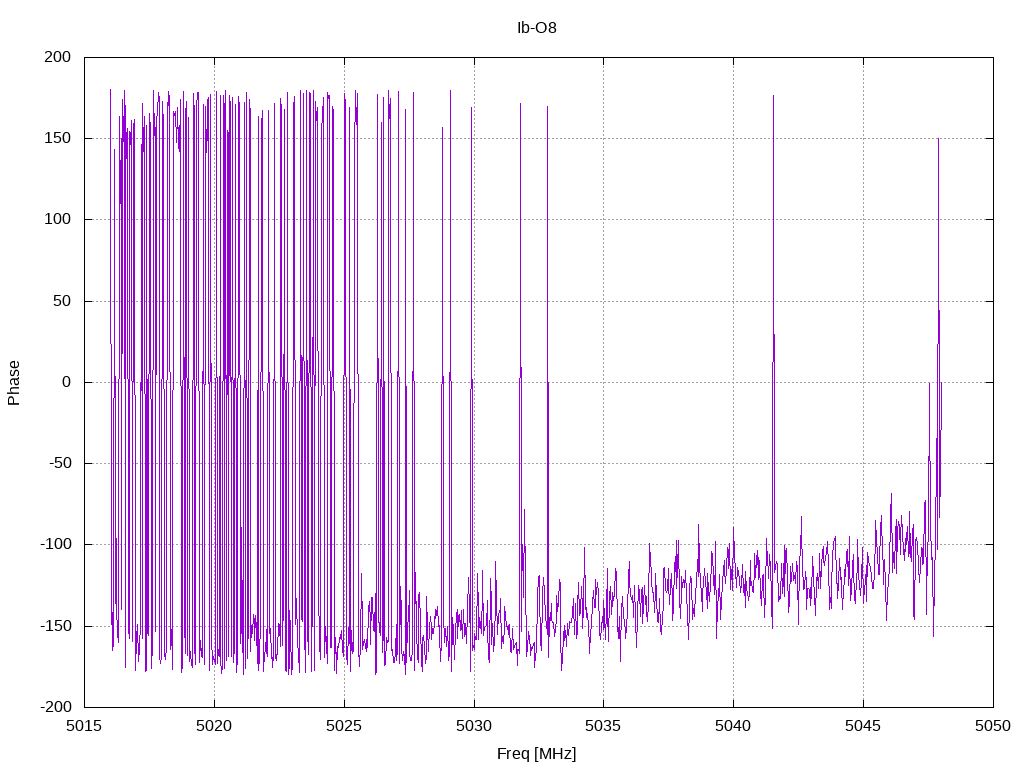Click the 5040 x-axis tick label

733,726
